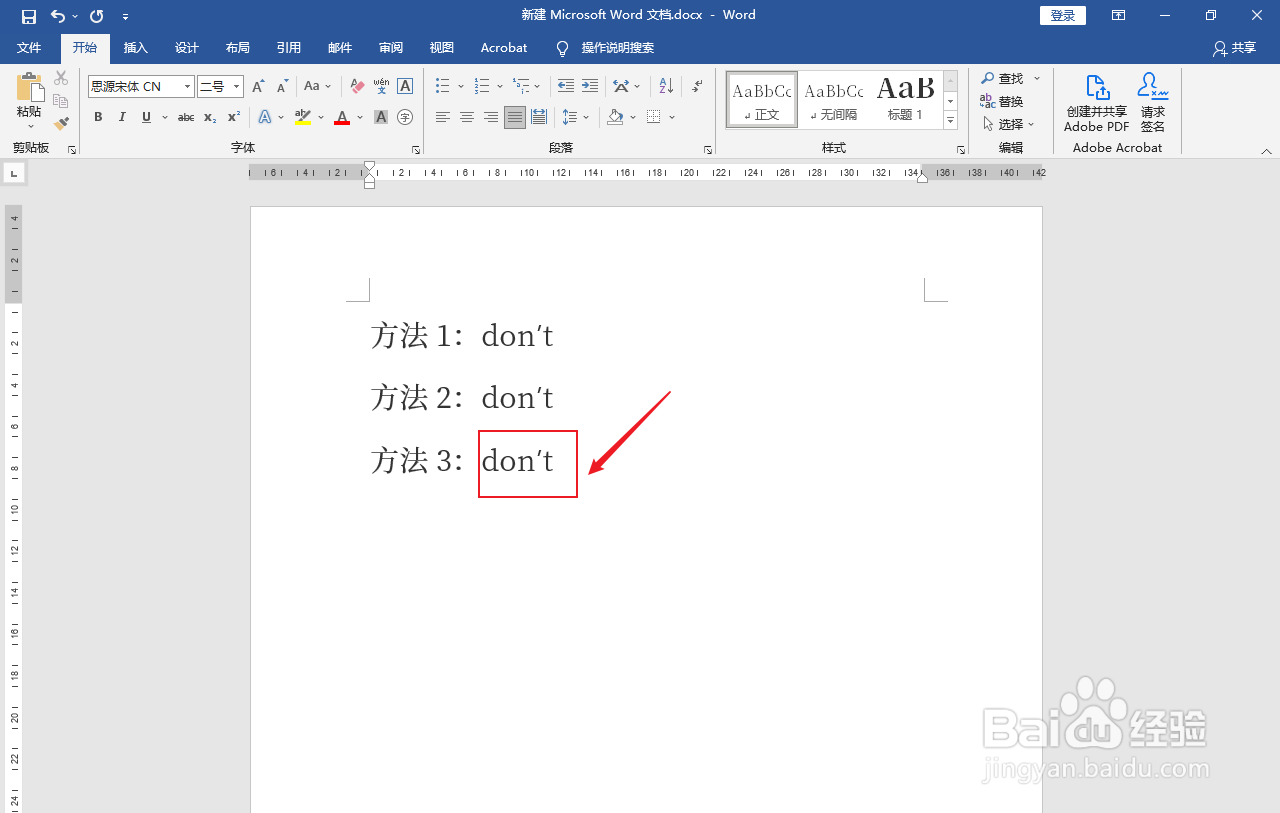1280x813 pixels.
Task: Toggle Strikethrough formatting
Action: pyautogui.click(x=186, y=118)
